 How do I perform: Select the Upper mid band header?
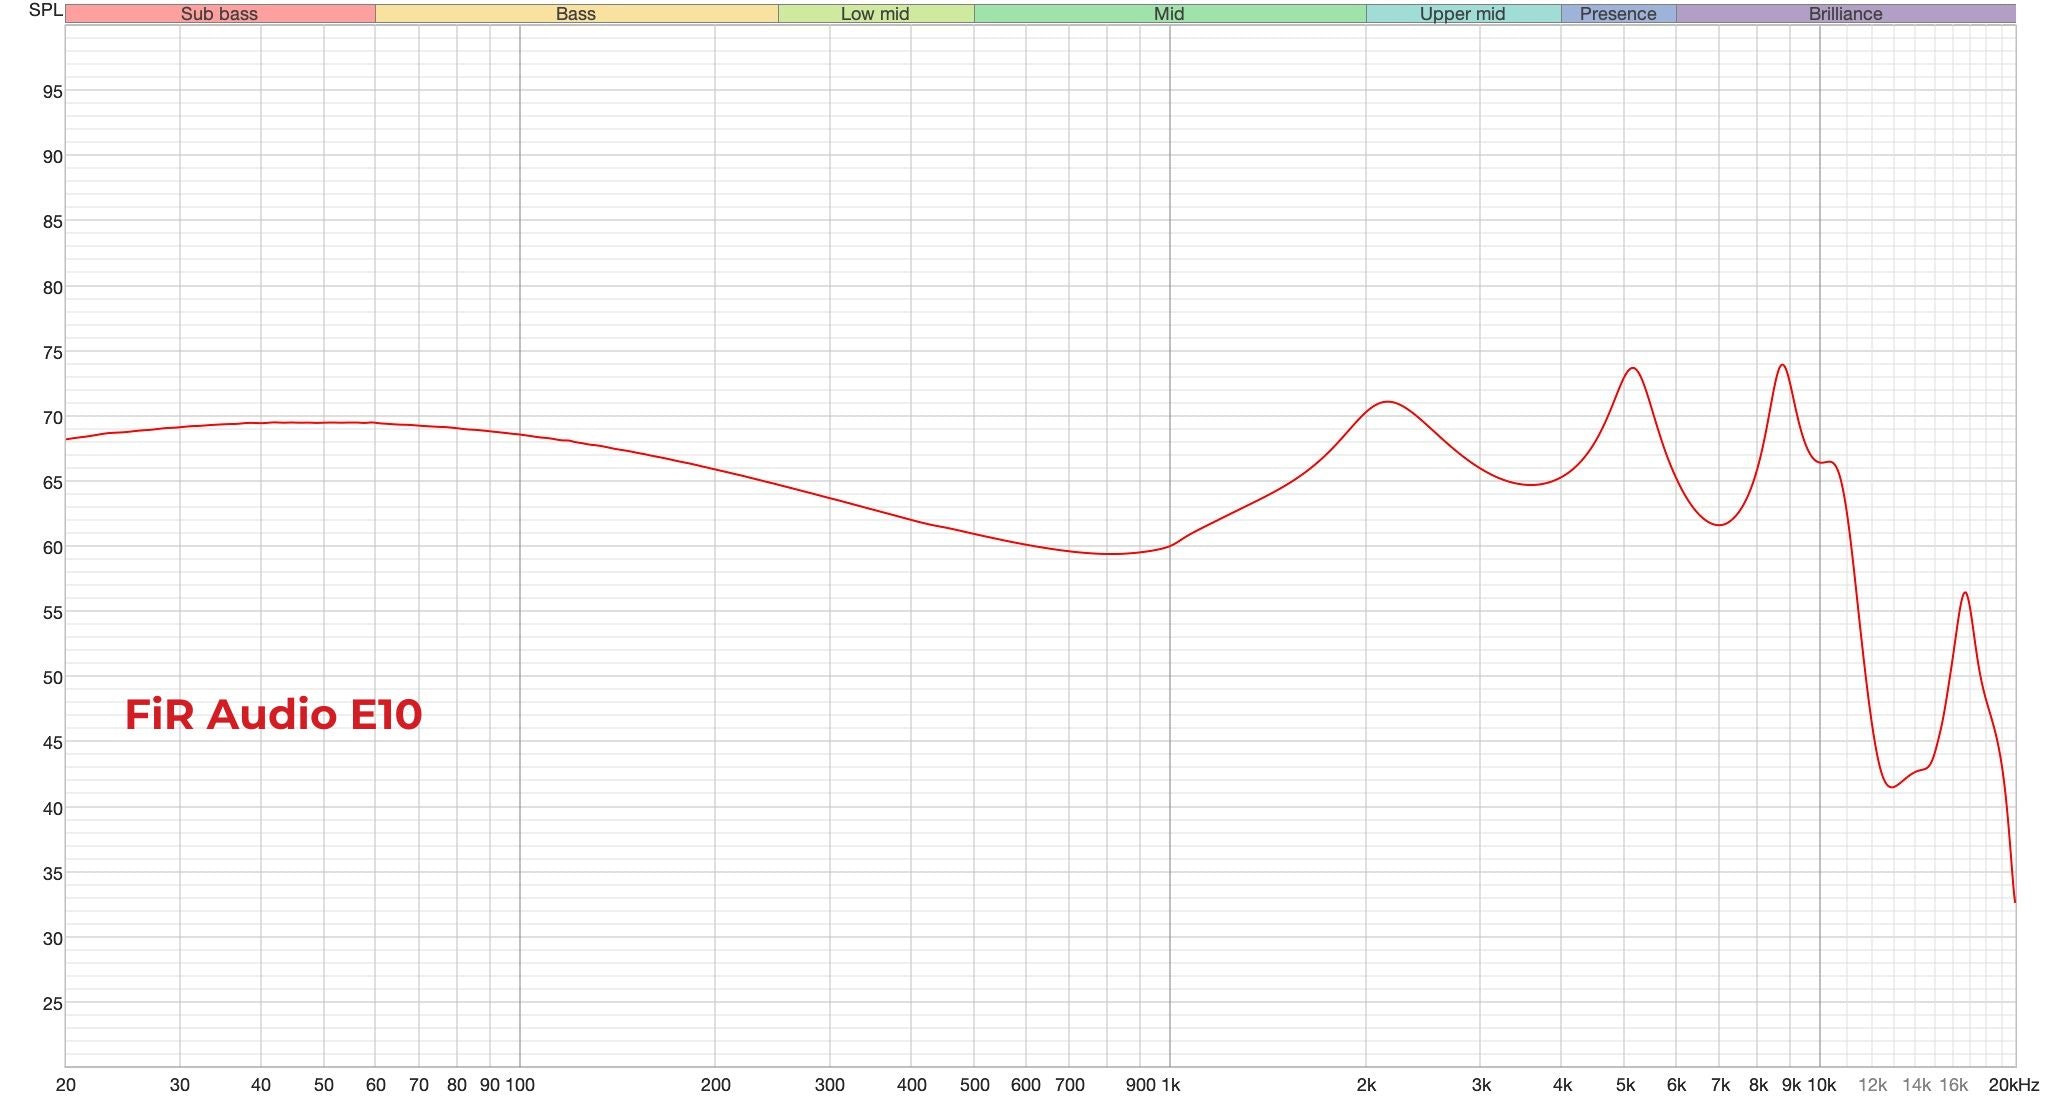(1462, 14)
